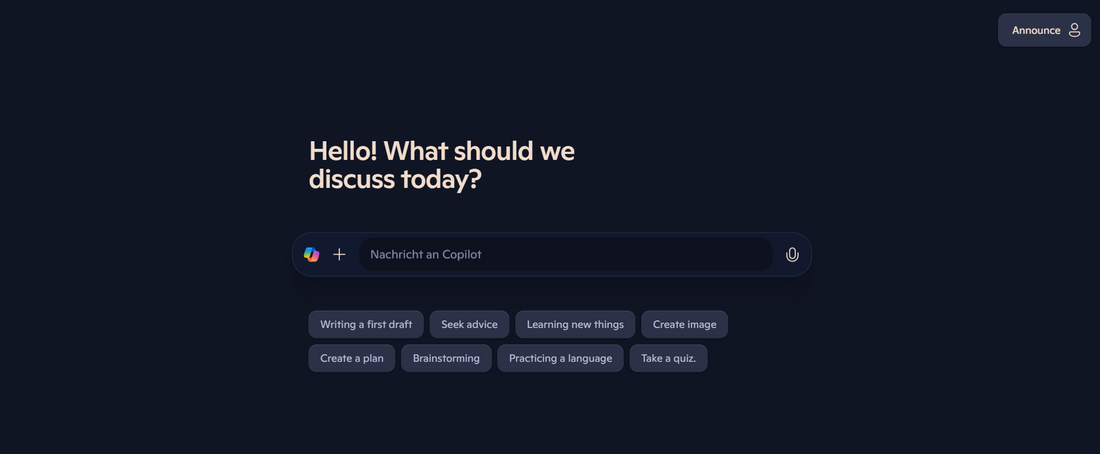Pick the 'Learning new things' chip

coord(575,324)
